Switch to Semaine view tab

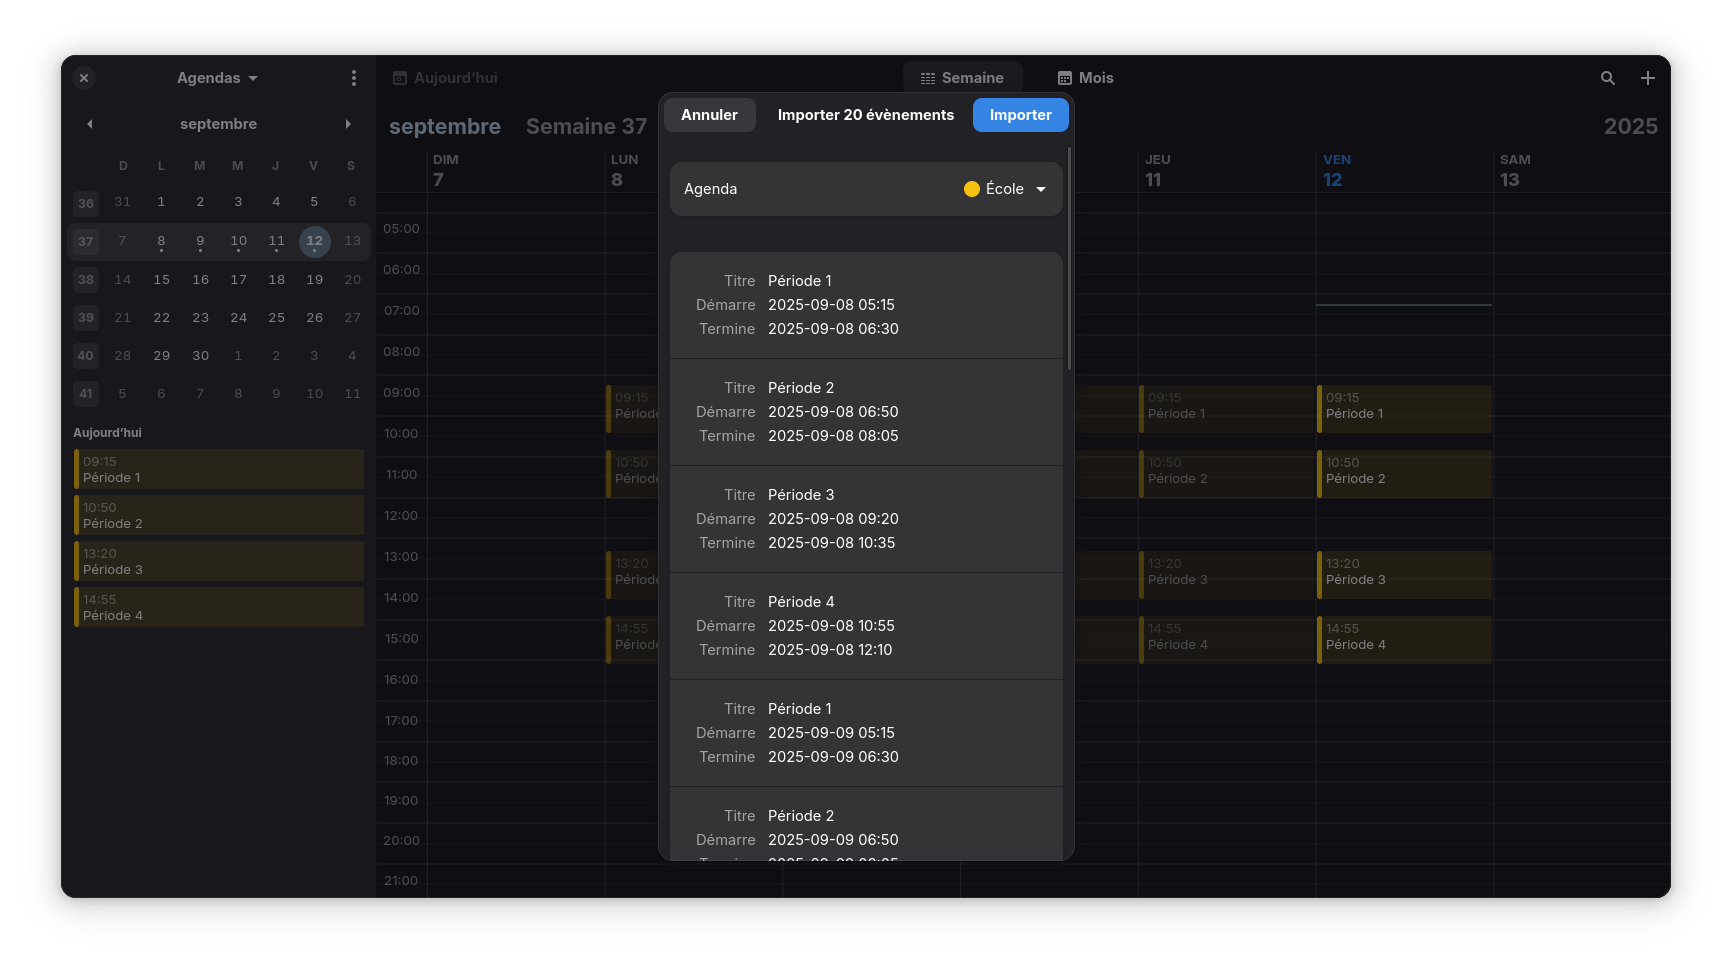click(962, 78)
